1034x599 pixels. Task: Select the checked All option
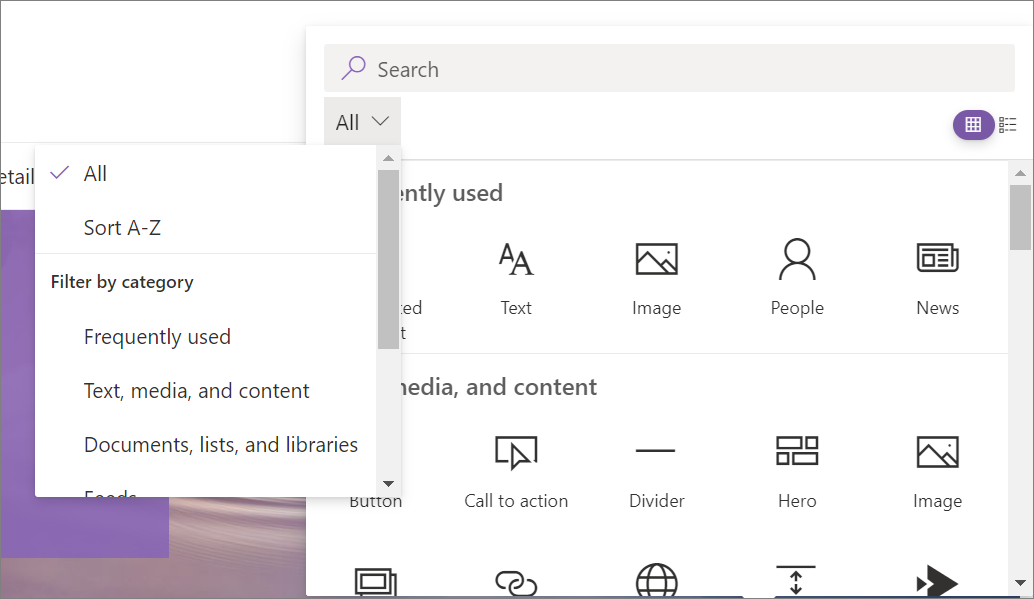coord(95,174)
